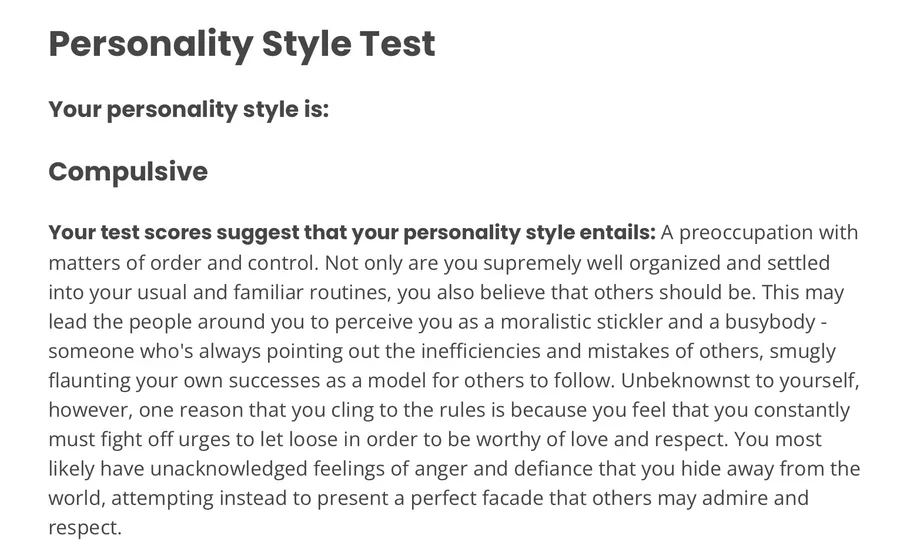The height and width of the screenshot is (559, 900).
Task: Select the 'Compulsive' result heading
Action: point(128,171)
